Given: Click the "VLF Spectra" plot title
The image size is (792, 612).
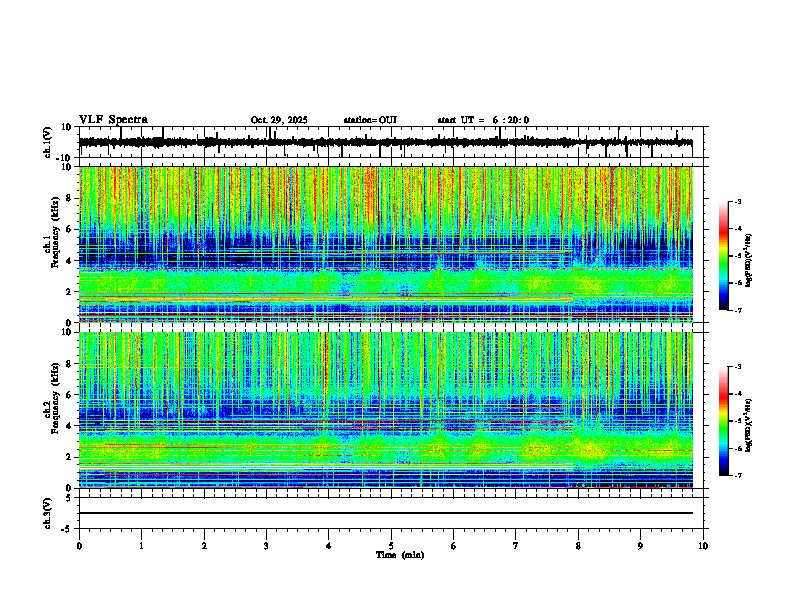Looking at the screenshot, I should pos(113,120).
